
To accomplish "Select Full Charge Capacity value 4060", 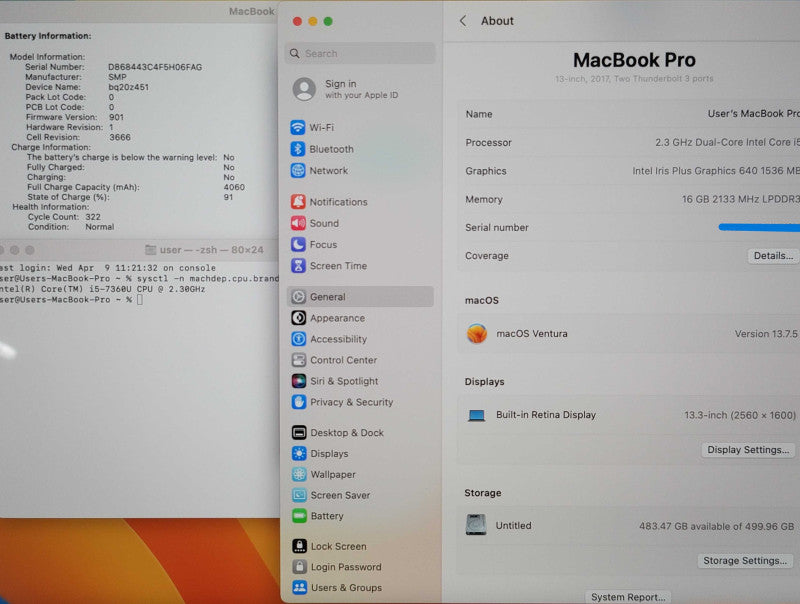I will pos(234,187).
